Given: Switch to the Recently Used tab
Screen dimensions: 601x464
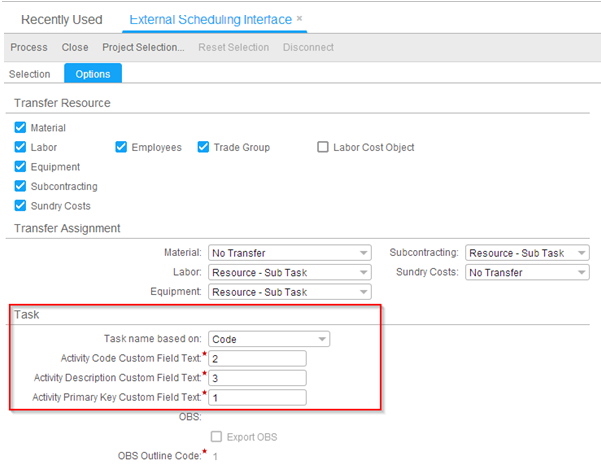Looking at the screenshot, I should click(x=62, y=20).
